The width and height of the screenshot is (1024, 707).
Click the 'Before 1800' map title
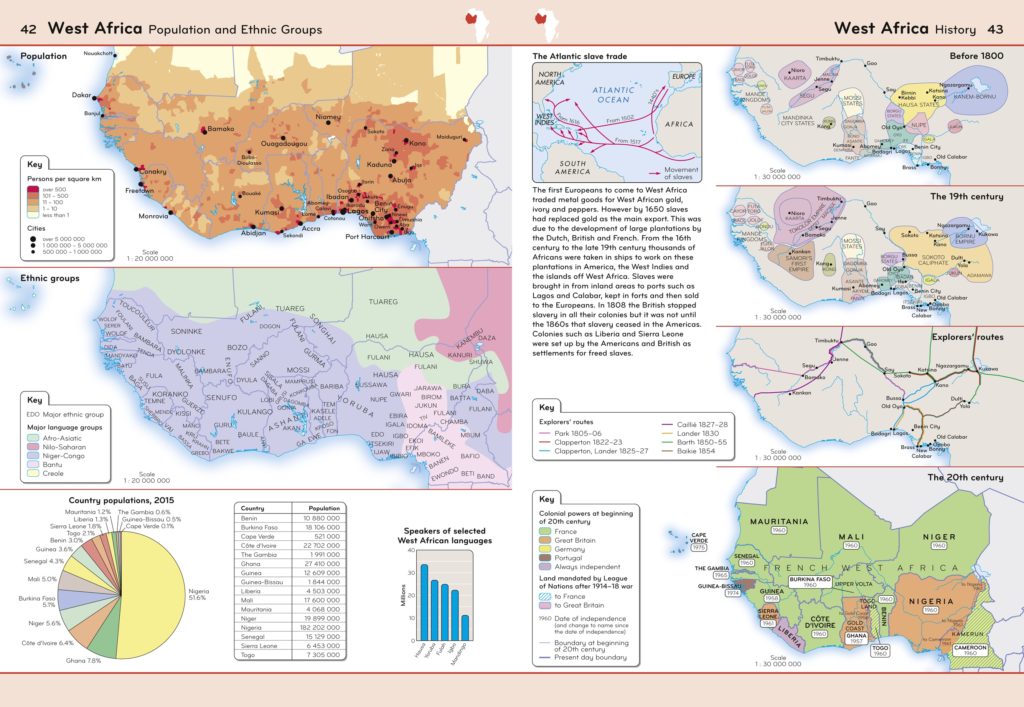[x=976, y=56]
